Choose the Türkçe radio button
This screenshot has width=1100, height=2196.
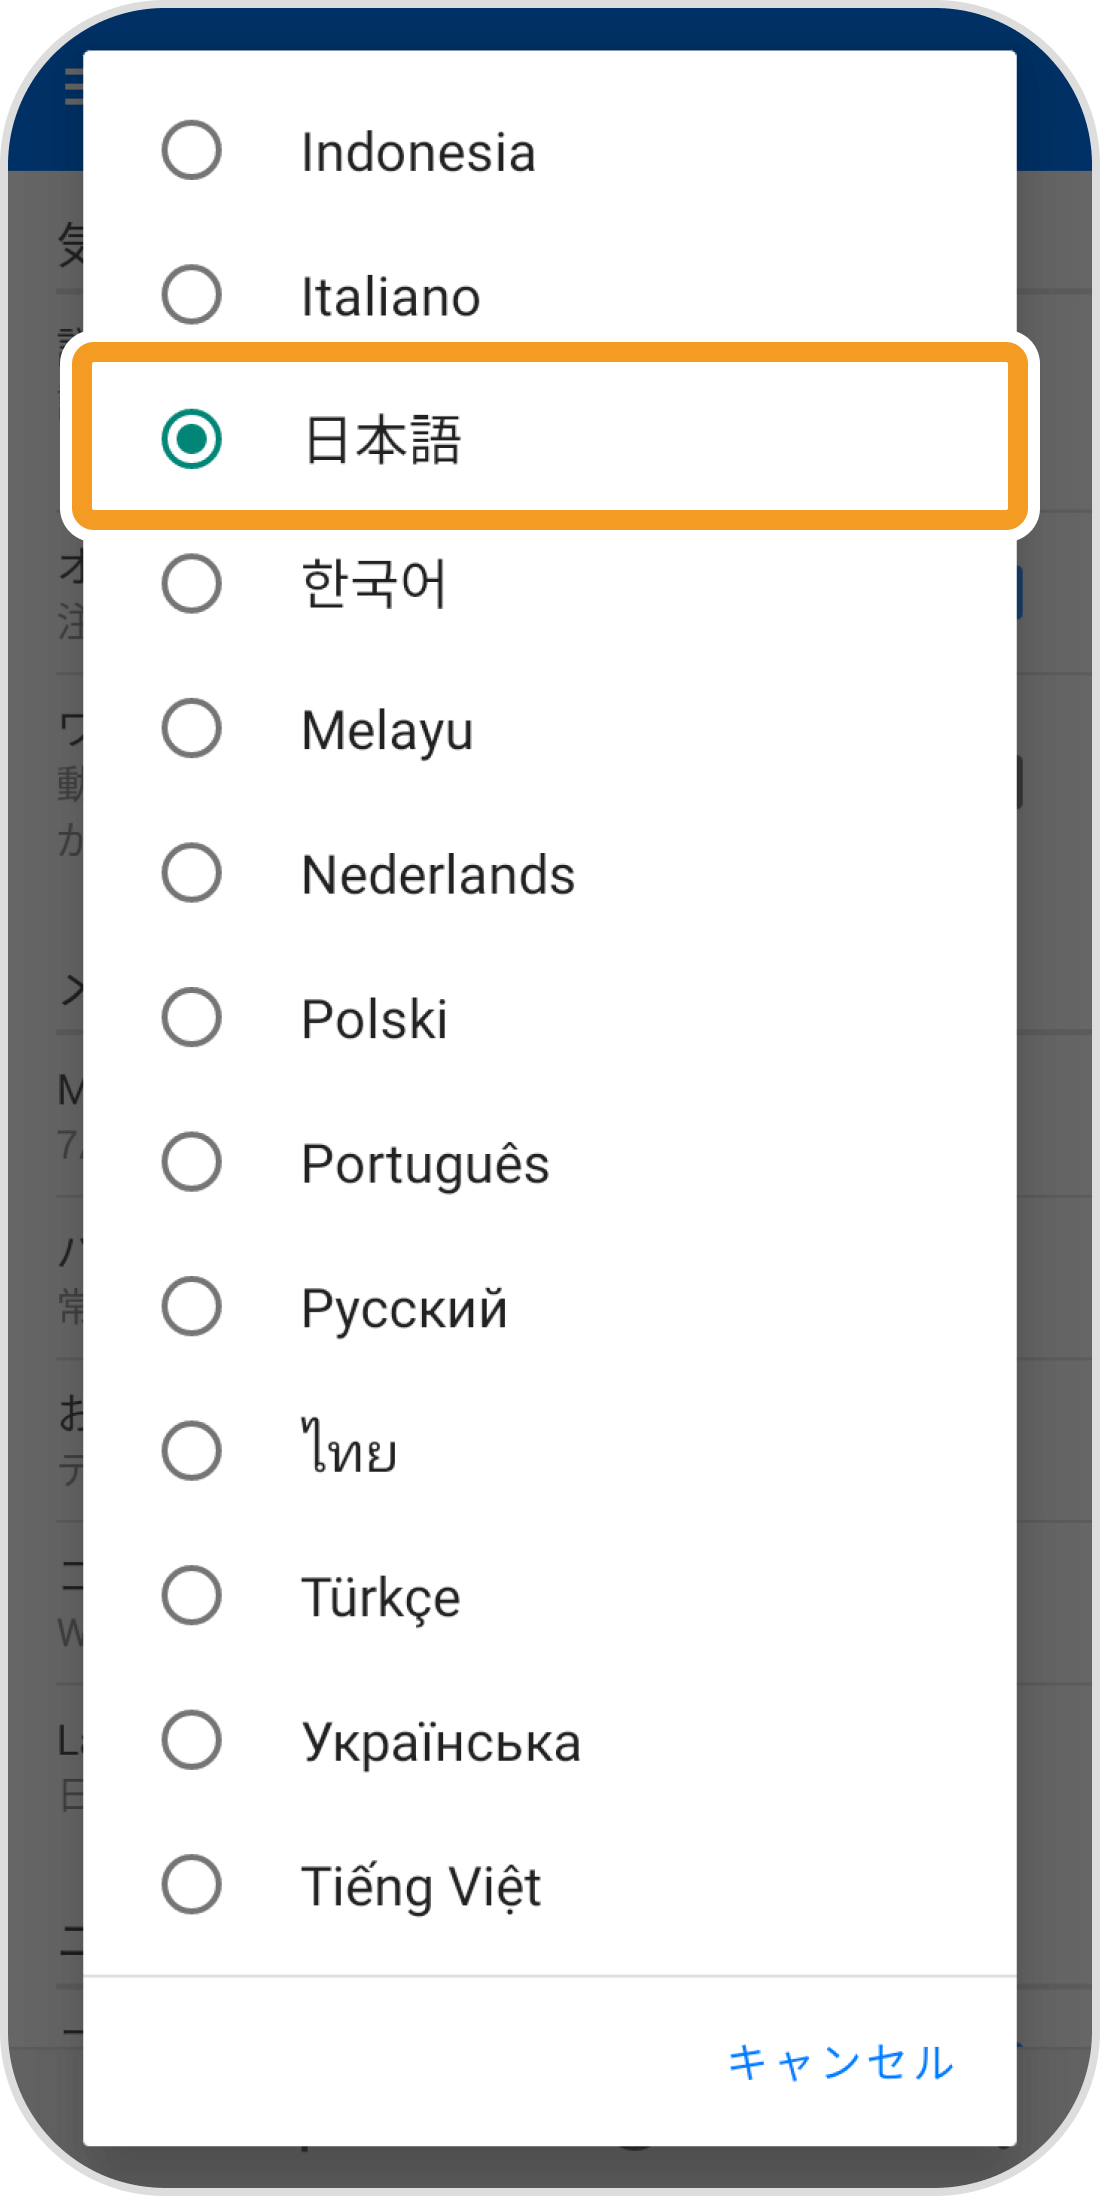[191, 1595]
